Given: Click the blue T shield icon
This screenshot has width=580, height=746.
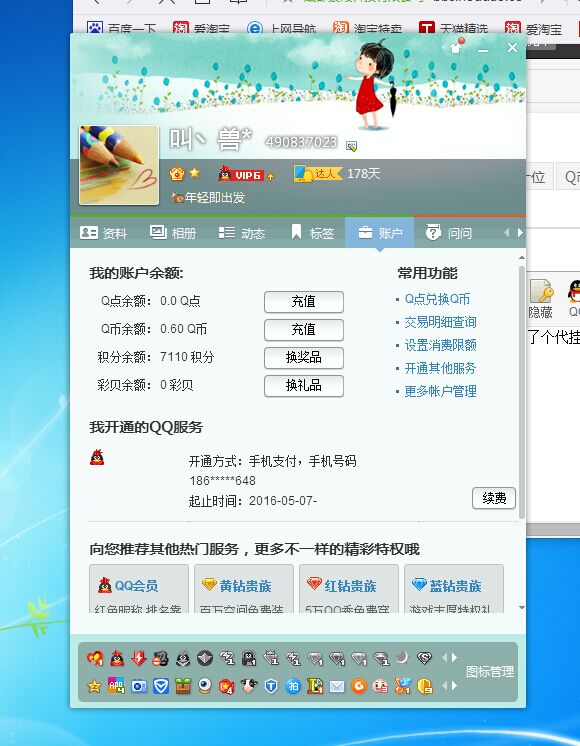Looking at the screenshot, I should (x=271, y=686).
